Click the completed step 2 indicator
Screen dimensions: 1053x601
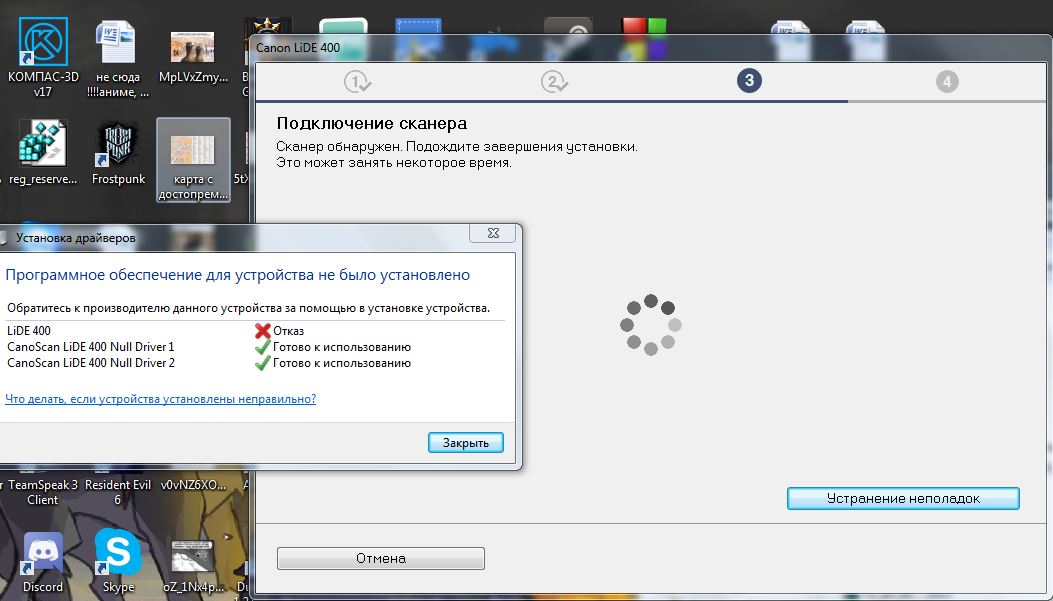[x=554, y=82]
